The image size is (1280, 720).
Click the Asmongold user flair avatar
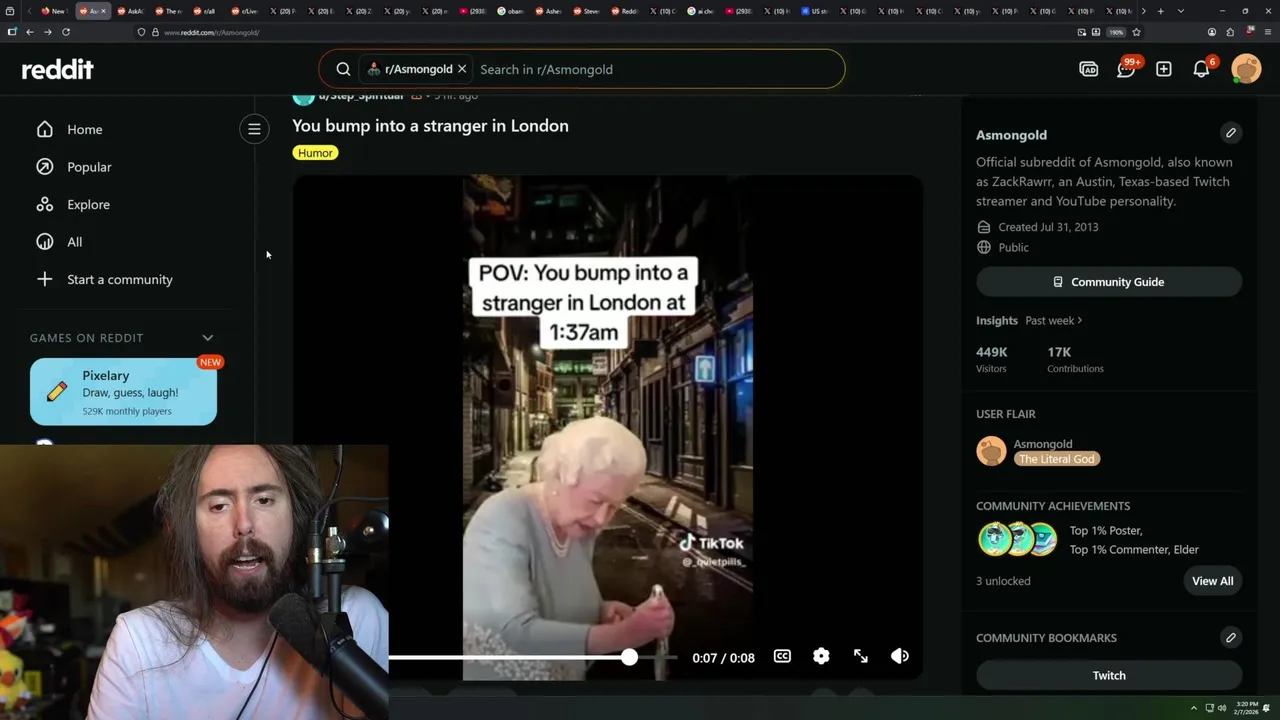pyautogui.click(x=991, y=451)
